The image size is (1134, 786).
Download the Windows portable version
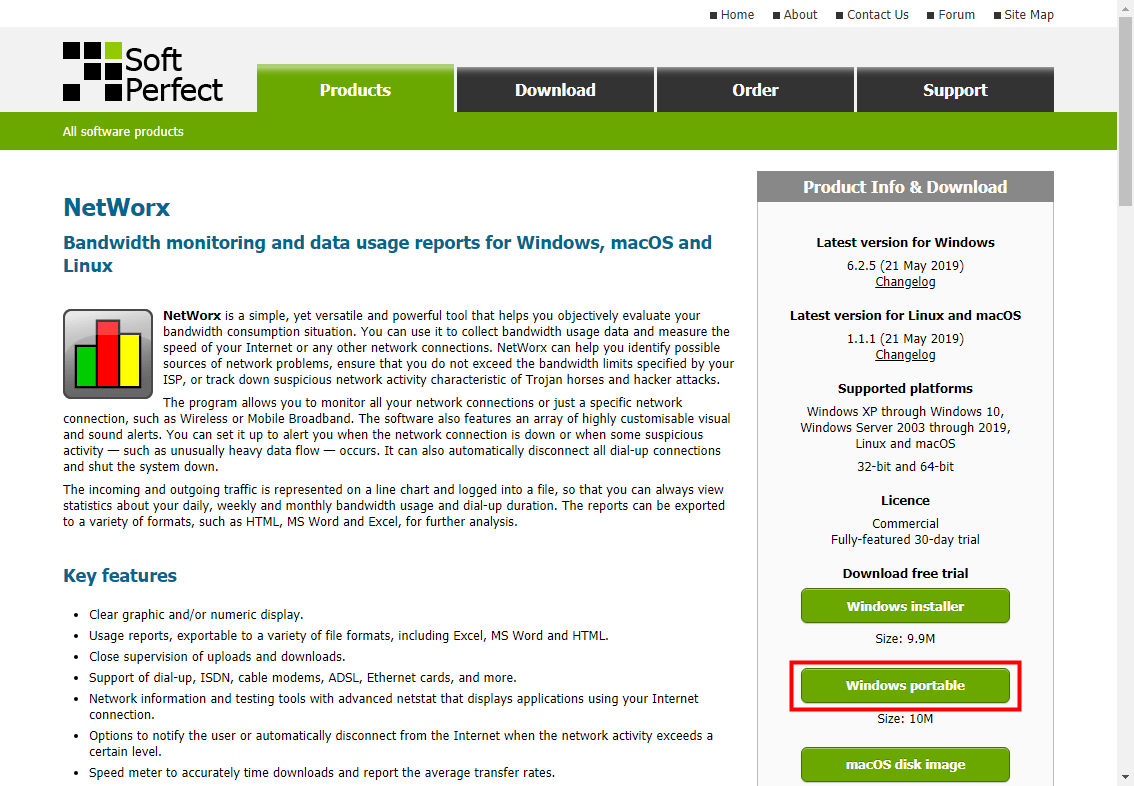[905, 685]
